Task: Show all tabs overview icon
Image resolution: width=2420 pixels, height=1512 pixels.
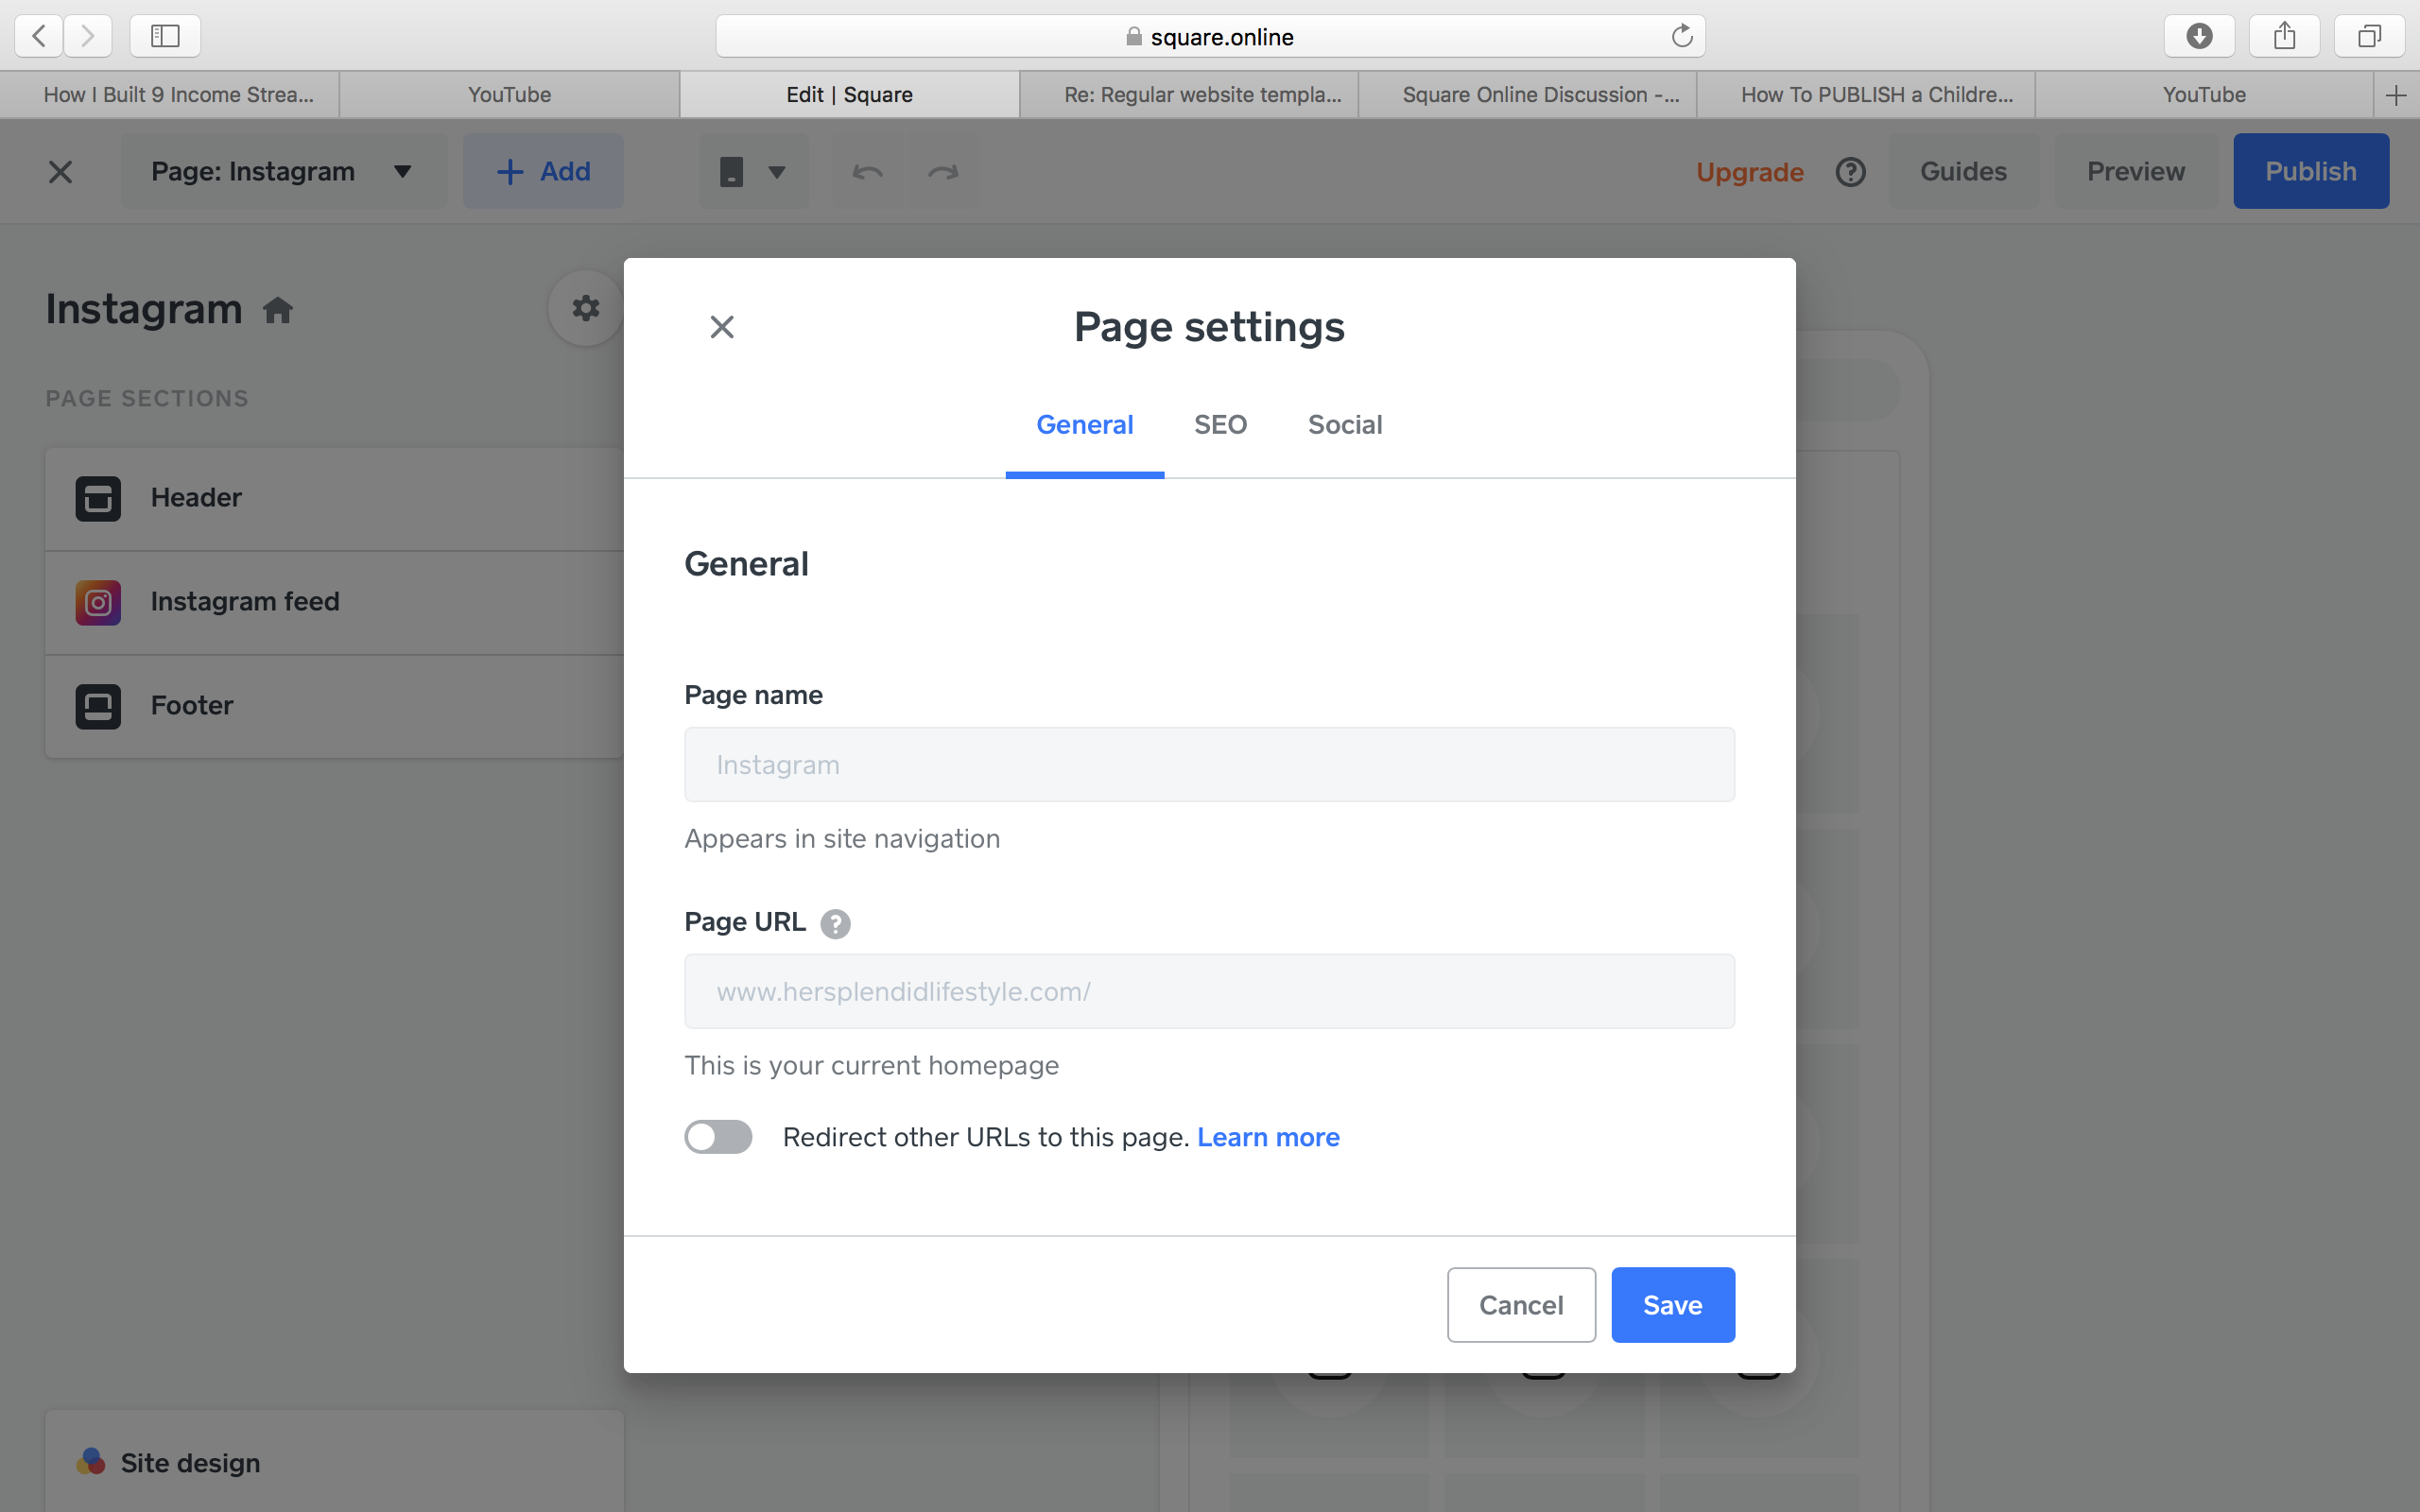Action: (2369, 36)
